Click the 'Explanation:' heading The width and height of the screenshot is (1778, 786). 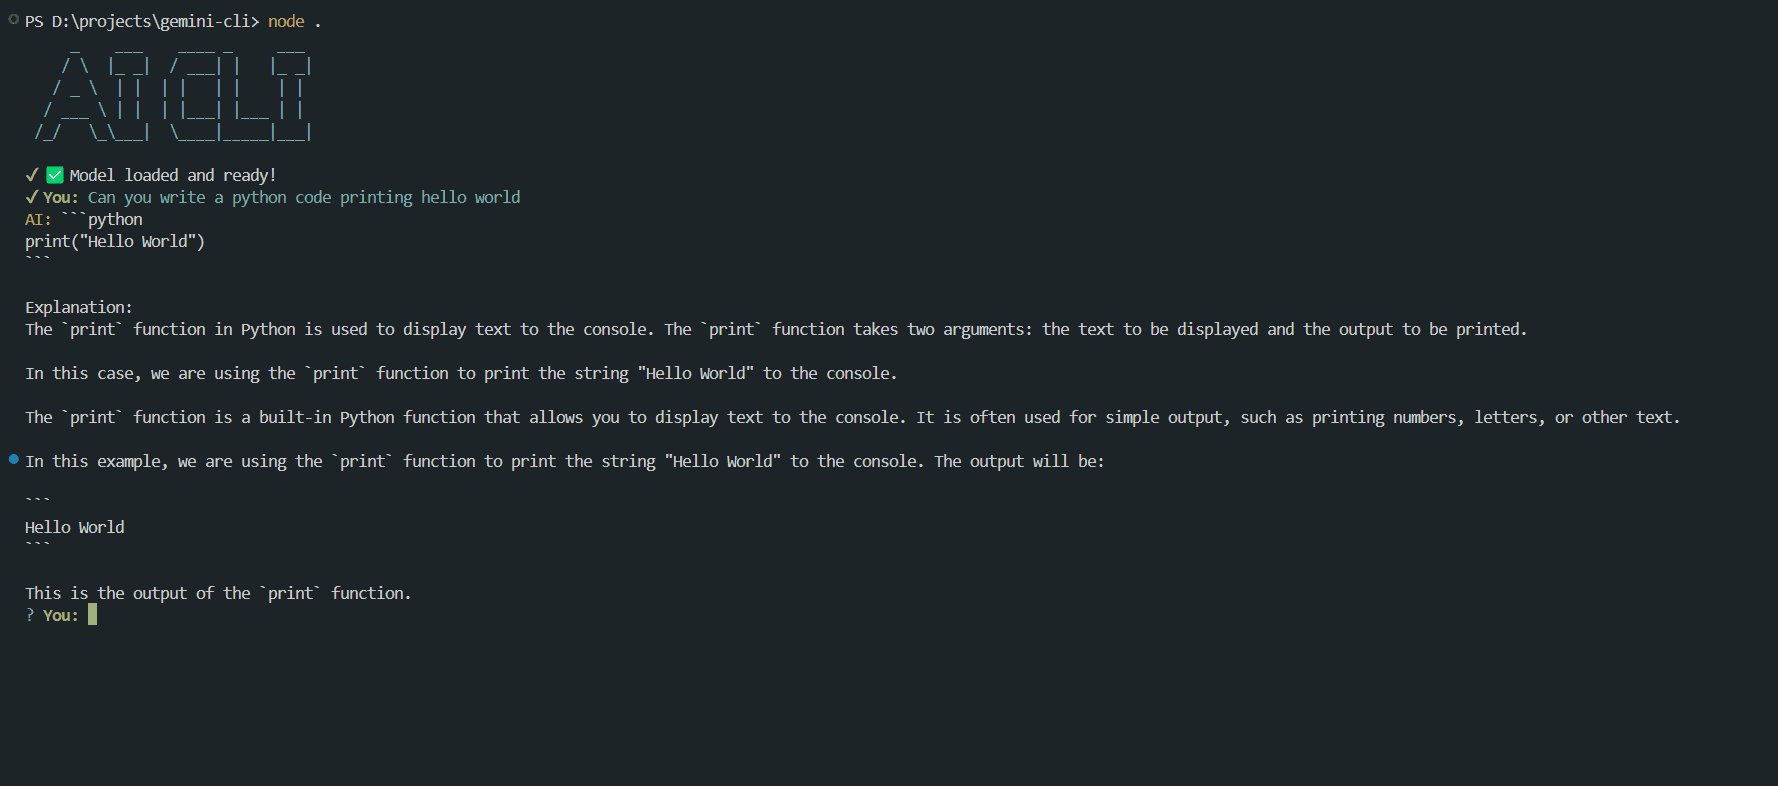[x=79, y=307]
